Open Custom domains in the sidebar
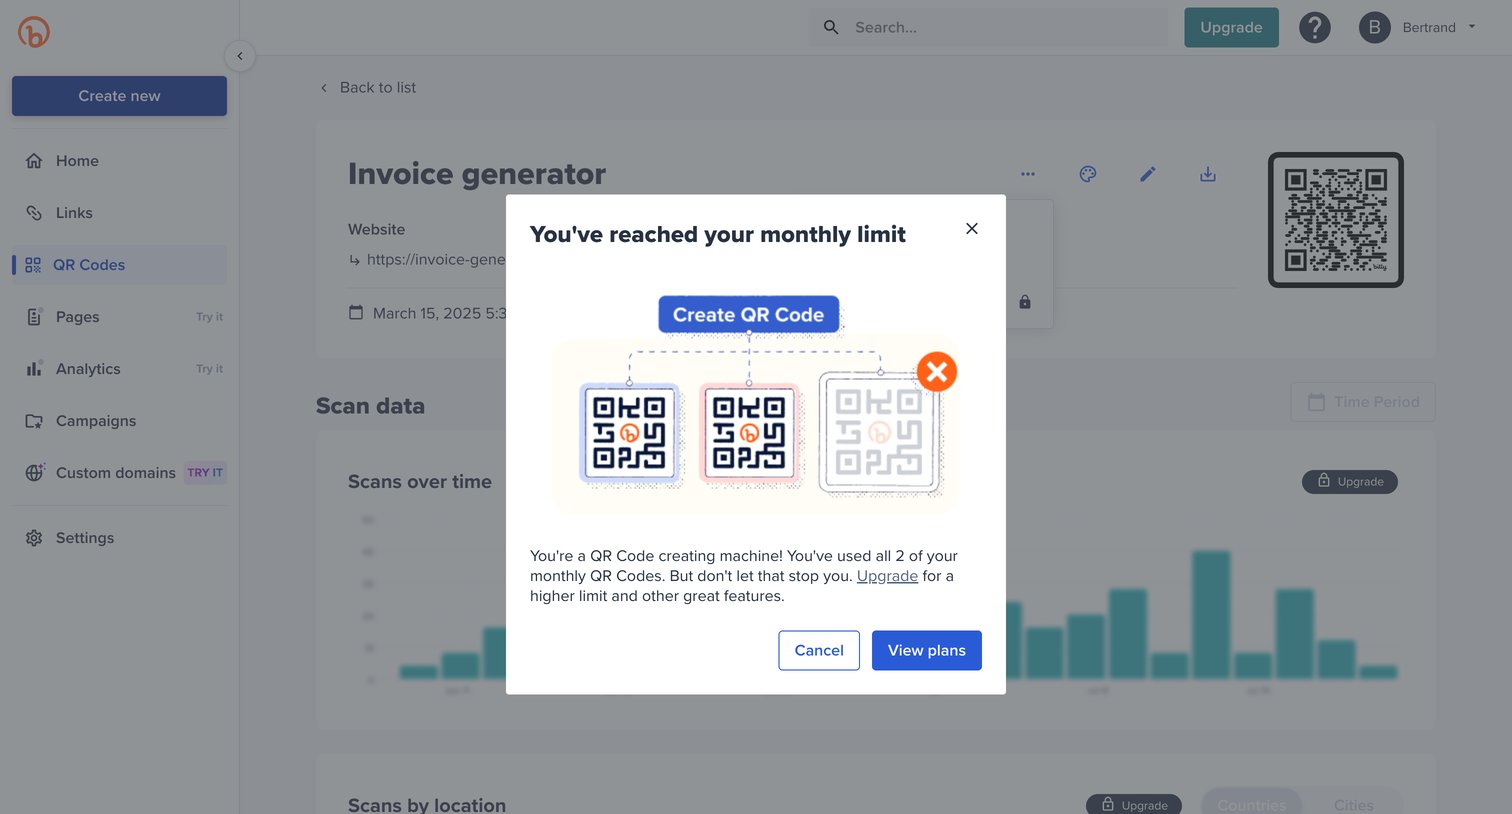 [119, 473]
